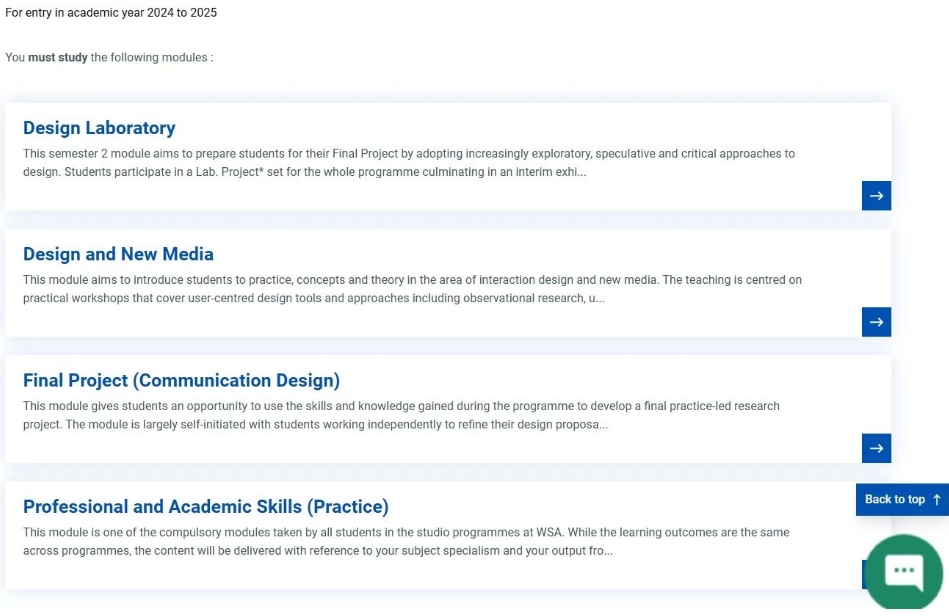
Task: Open the Design Laboratory module title link
Action: tap(99, 128)
